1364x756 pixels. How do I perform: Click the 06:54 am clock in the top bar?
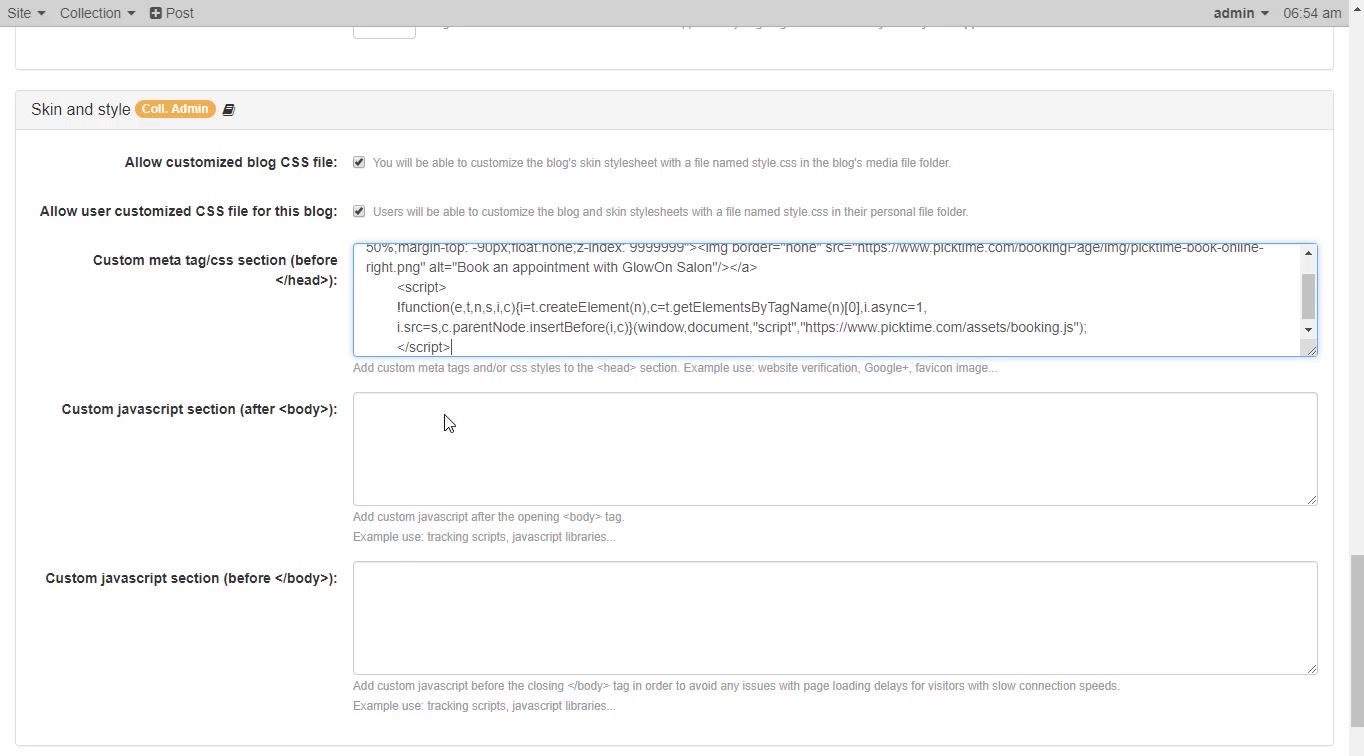(x=1312, y=13)
